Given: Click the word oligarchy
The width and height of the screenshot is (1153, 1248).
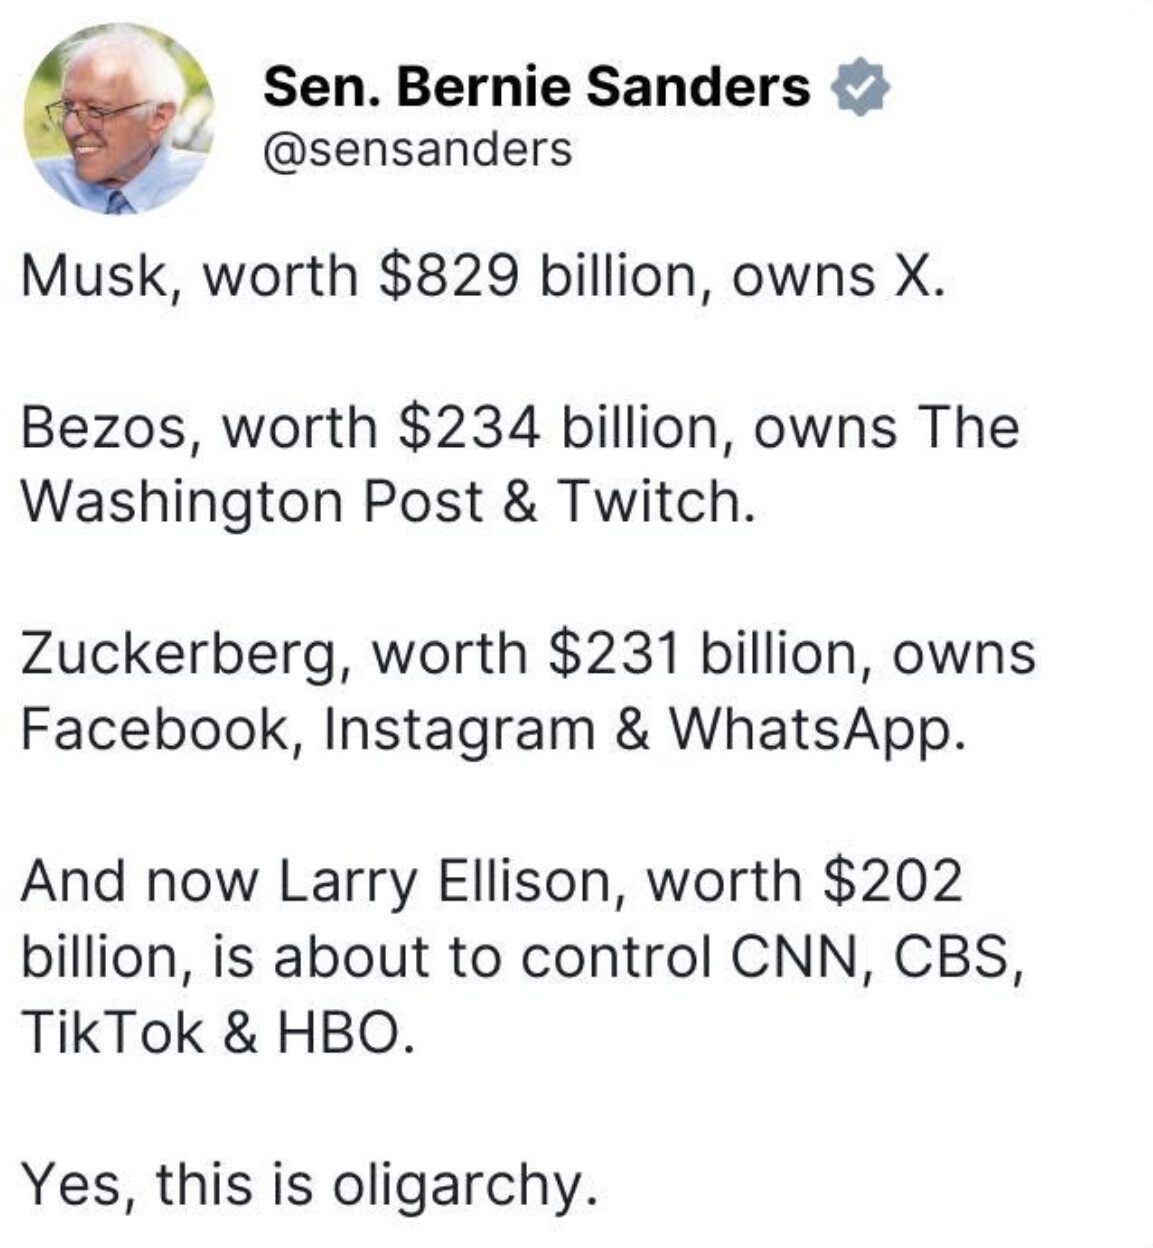Looking at the screenshot, I should click(465, 1185).
